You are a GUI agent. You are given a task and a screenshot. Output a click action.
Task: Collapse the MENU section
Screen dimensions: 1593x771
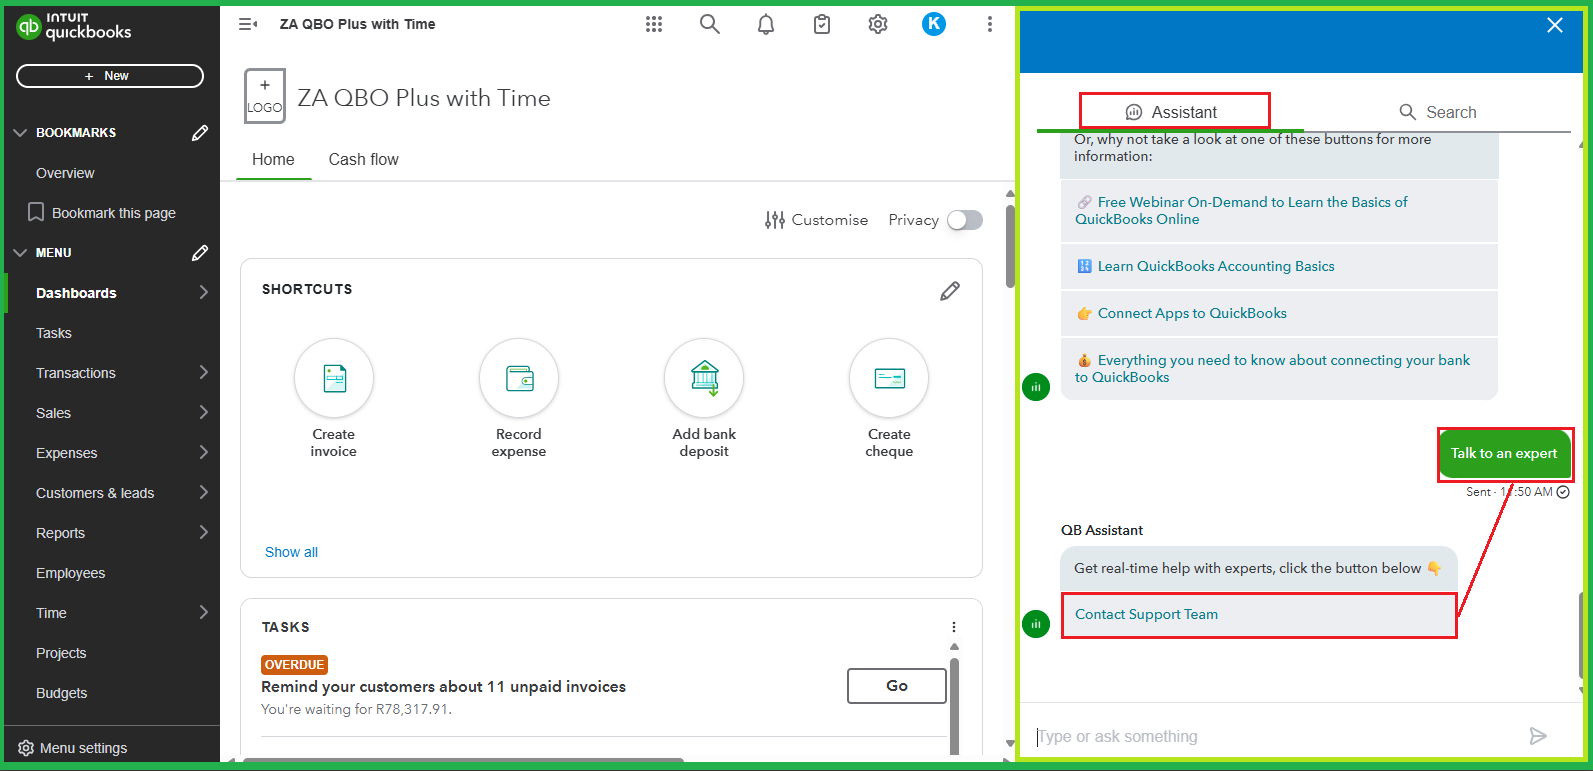click(20, 253)
